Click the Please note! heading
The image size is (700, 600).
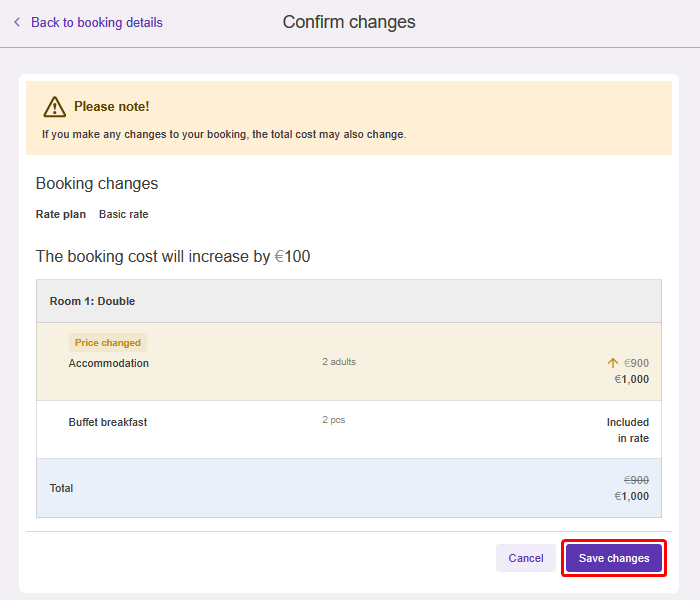click(x=111, y=106)
